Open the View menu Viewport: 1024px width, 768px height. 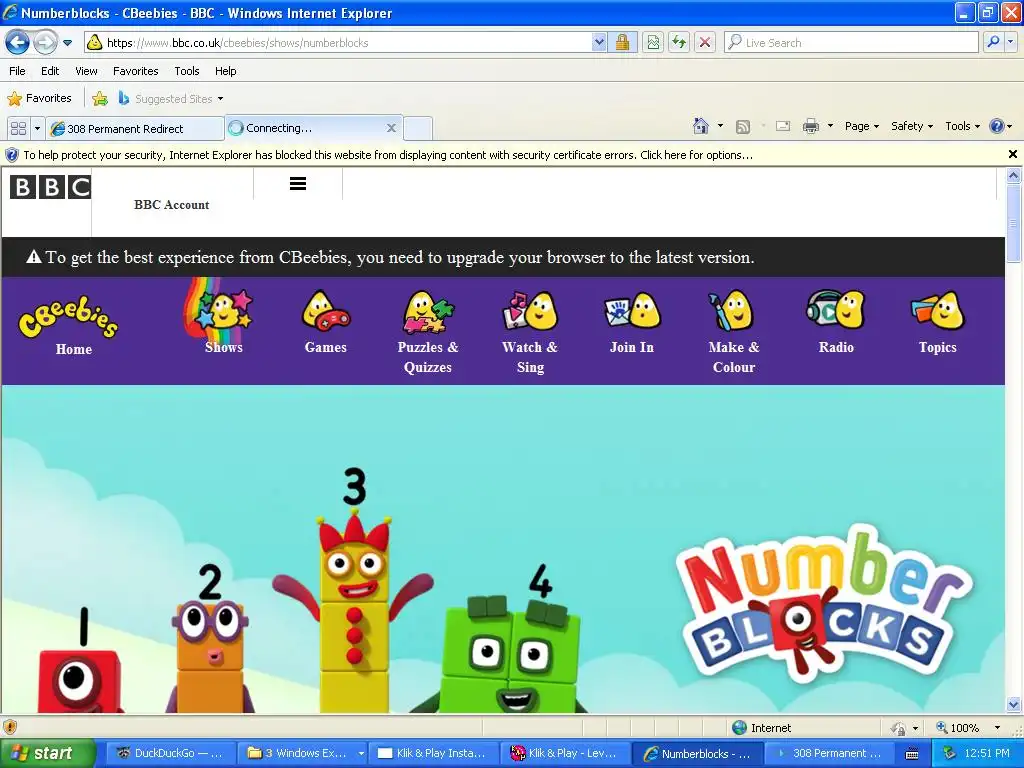86,71
